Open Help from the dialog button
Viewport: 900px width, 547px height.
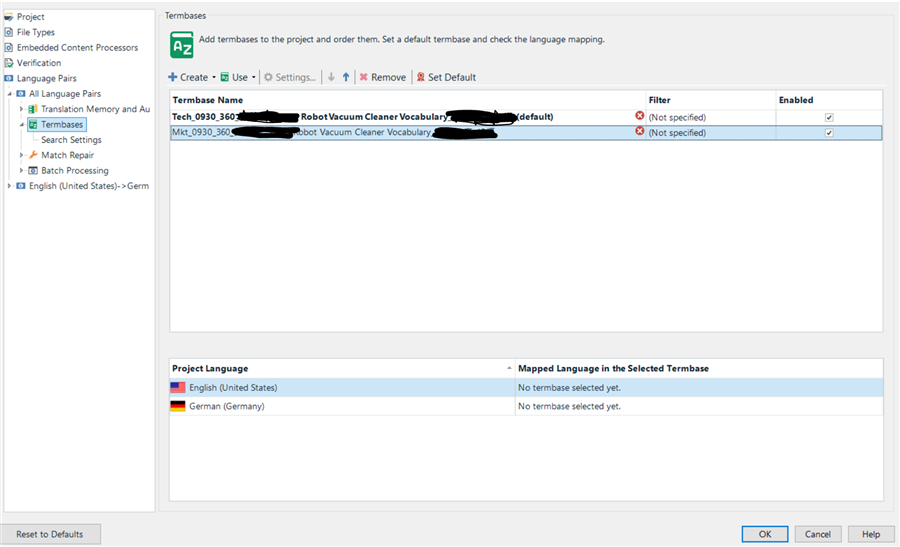click(871, 534)
